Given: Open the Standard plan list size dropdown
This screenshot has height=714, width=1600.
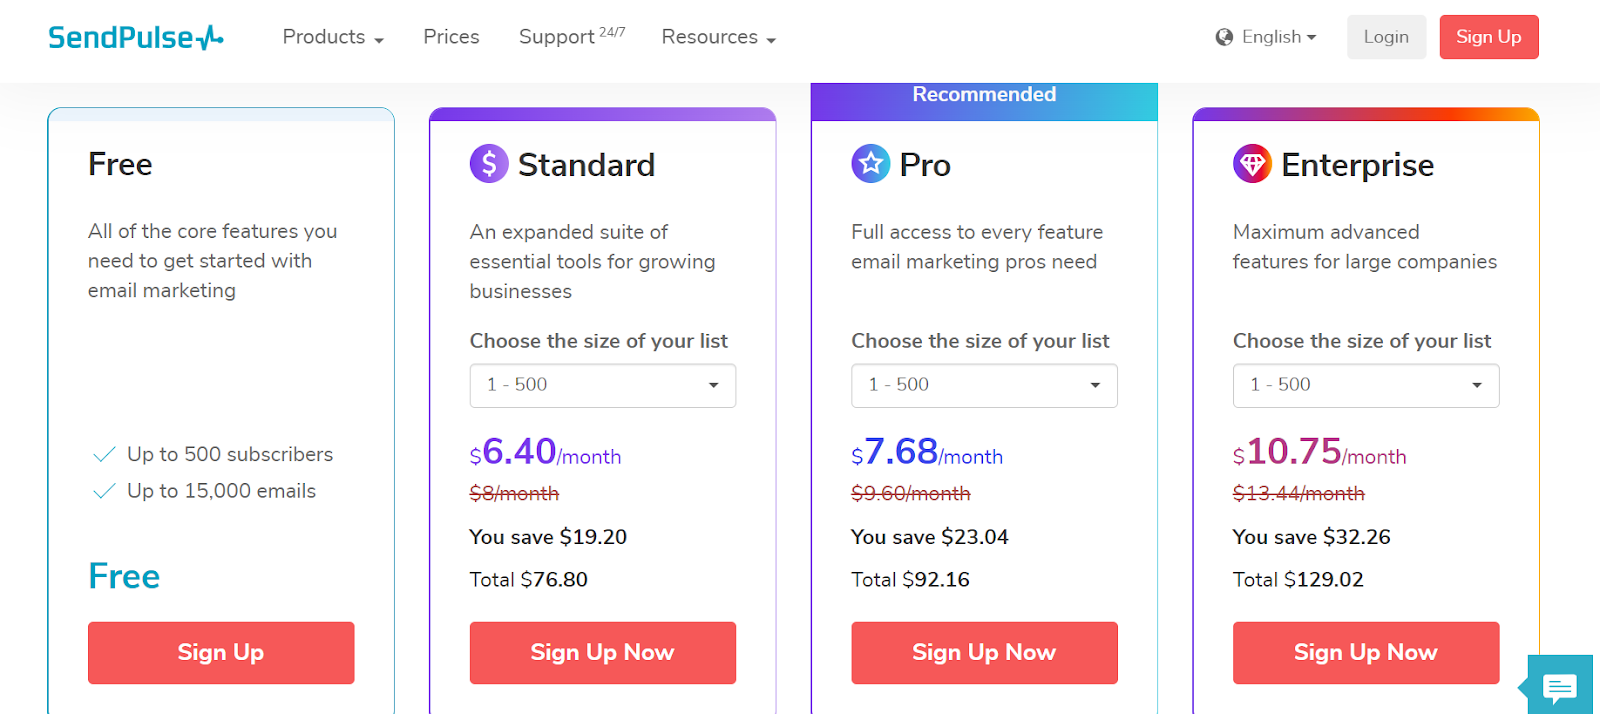Looking at the screenshot, I should point(602,385).
